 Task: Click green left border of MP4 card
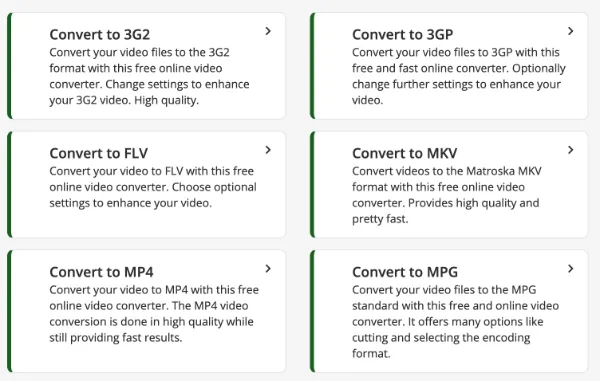(10, 311)
